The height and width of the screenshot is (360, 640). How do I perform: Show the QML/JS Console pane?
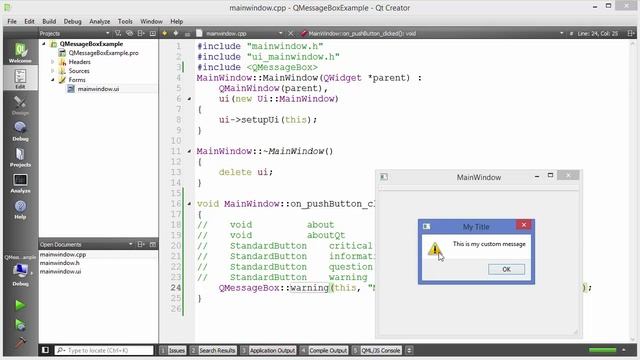[x=376, y=350]
